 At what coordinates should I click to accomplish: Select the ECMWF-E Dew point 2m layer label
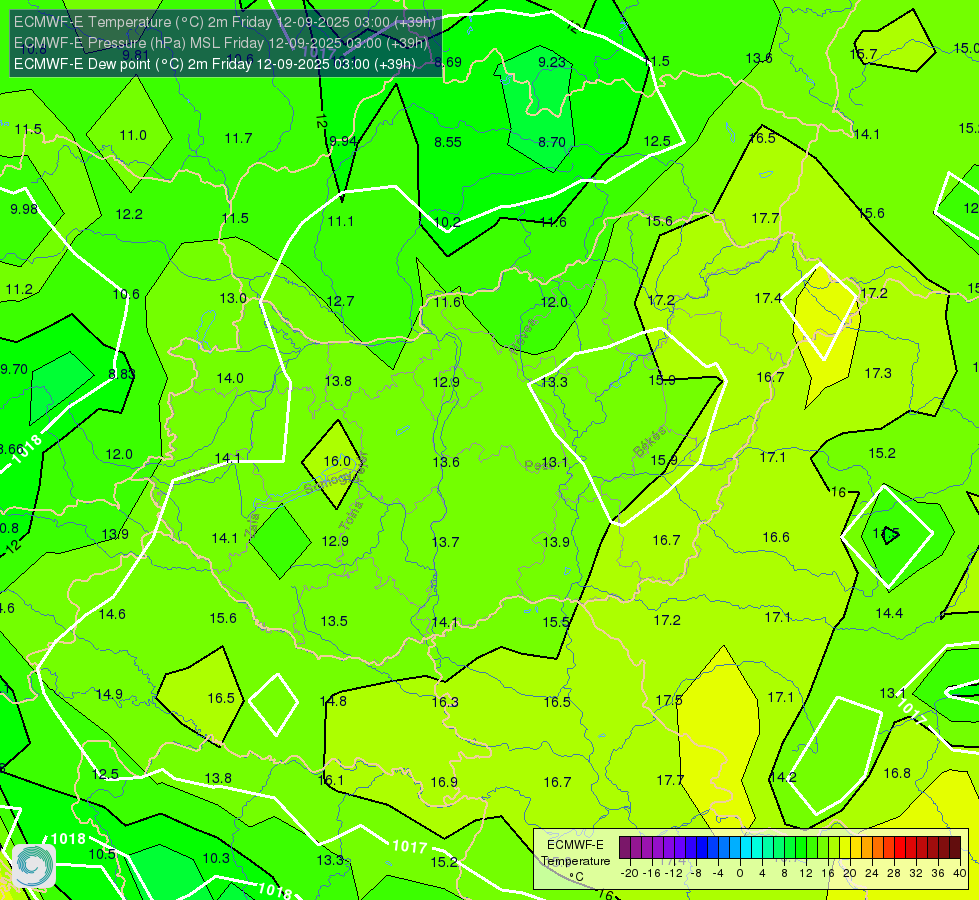pos(214,64)
